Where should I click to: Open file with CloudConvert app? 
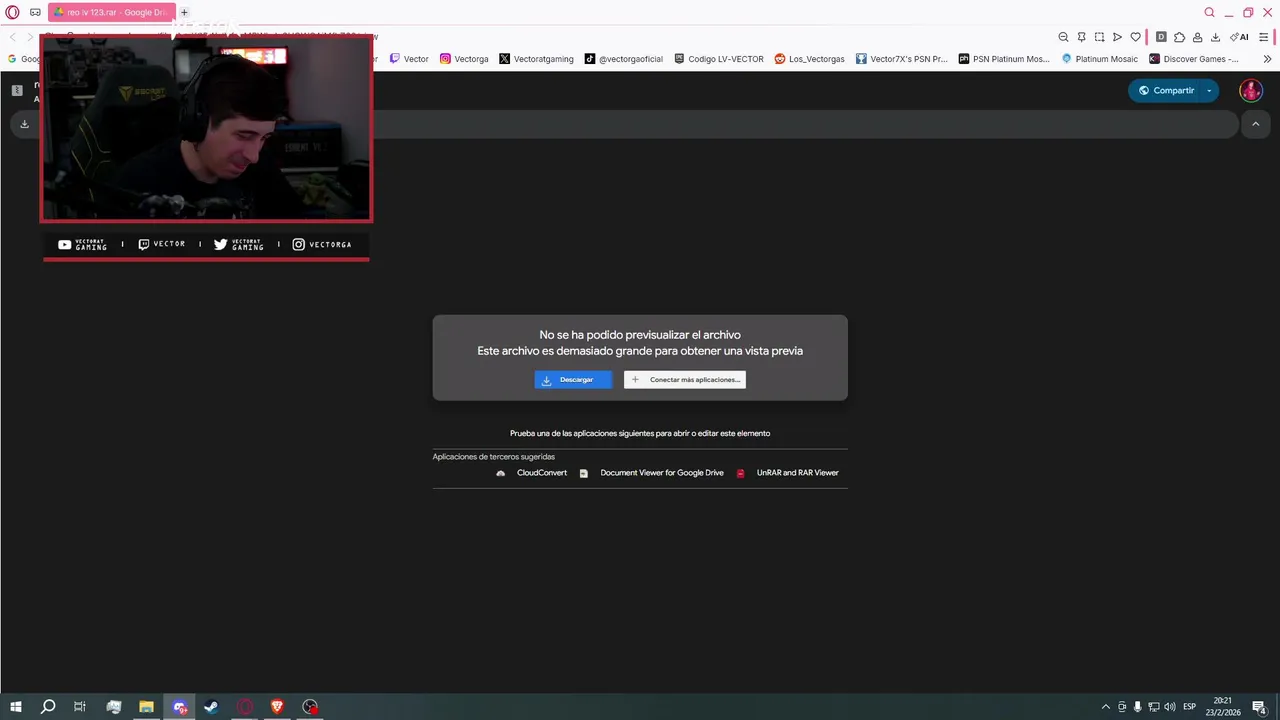click(532, 473)
